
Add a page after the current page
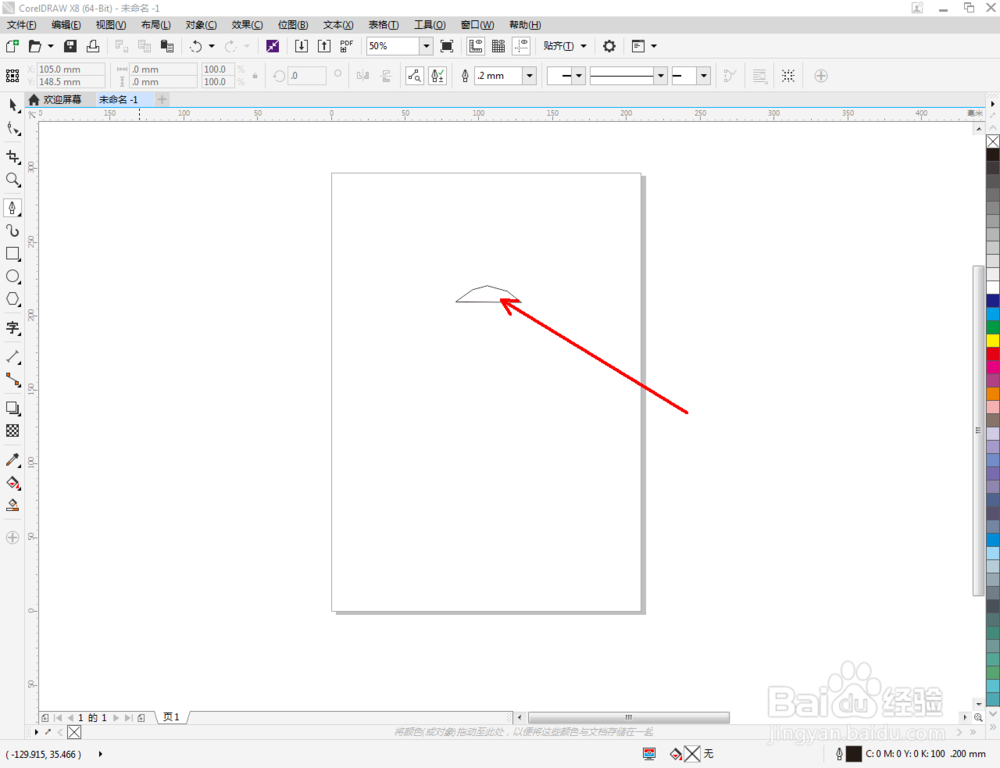click(142, 718)
